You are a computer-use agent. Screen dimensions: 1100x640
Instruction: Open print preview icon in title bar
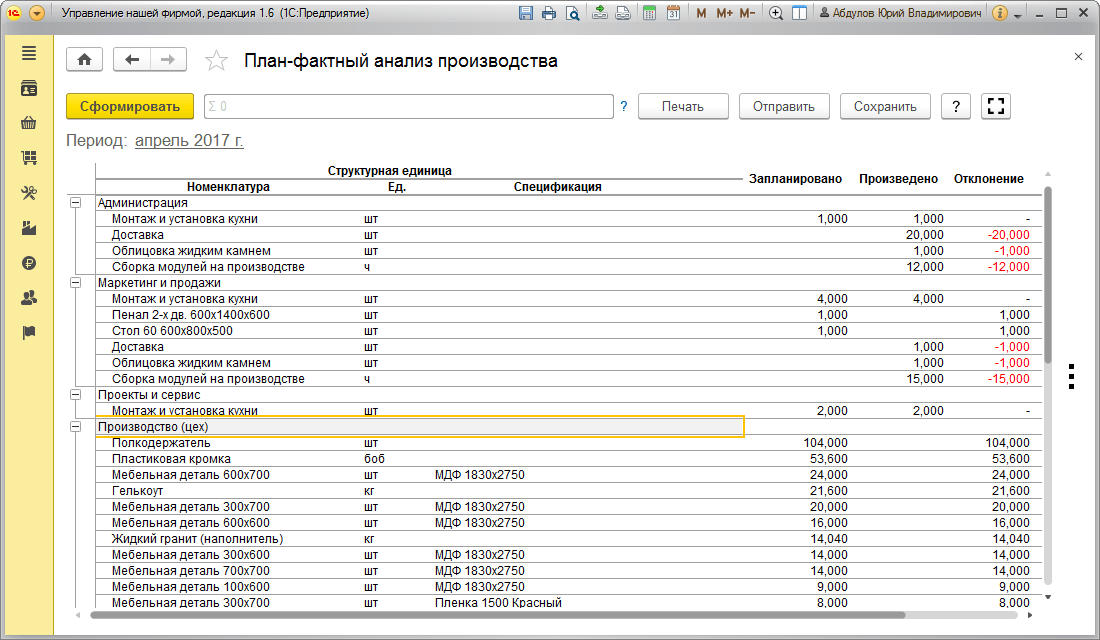tap(572, 13)
